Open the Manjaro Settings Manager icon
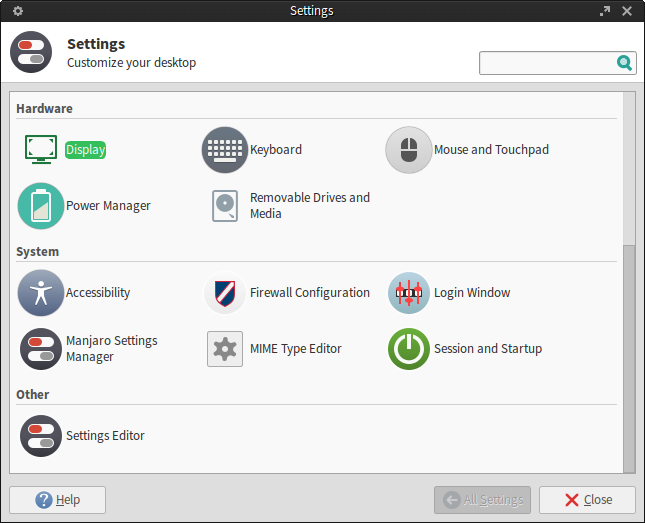The image size is (645, 523). click(x=41, y=349)
